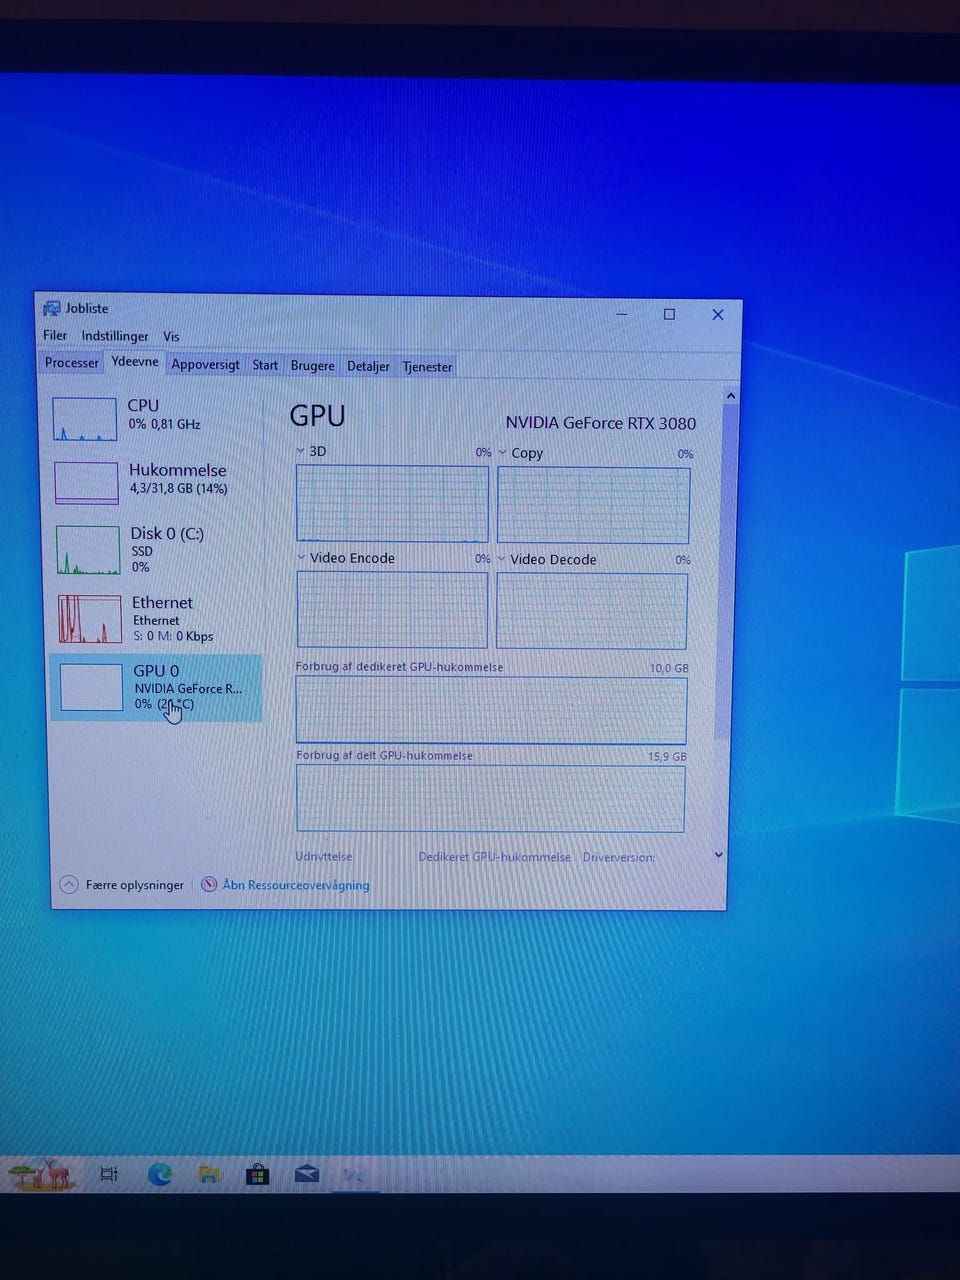Open the Detaljer tab
This screenshot has height=1280, width=960.
368,366
